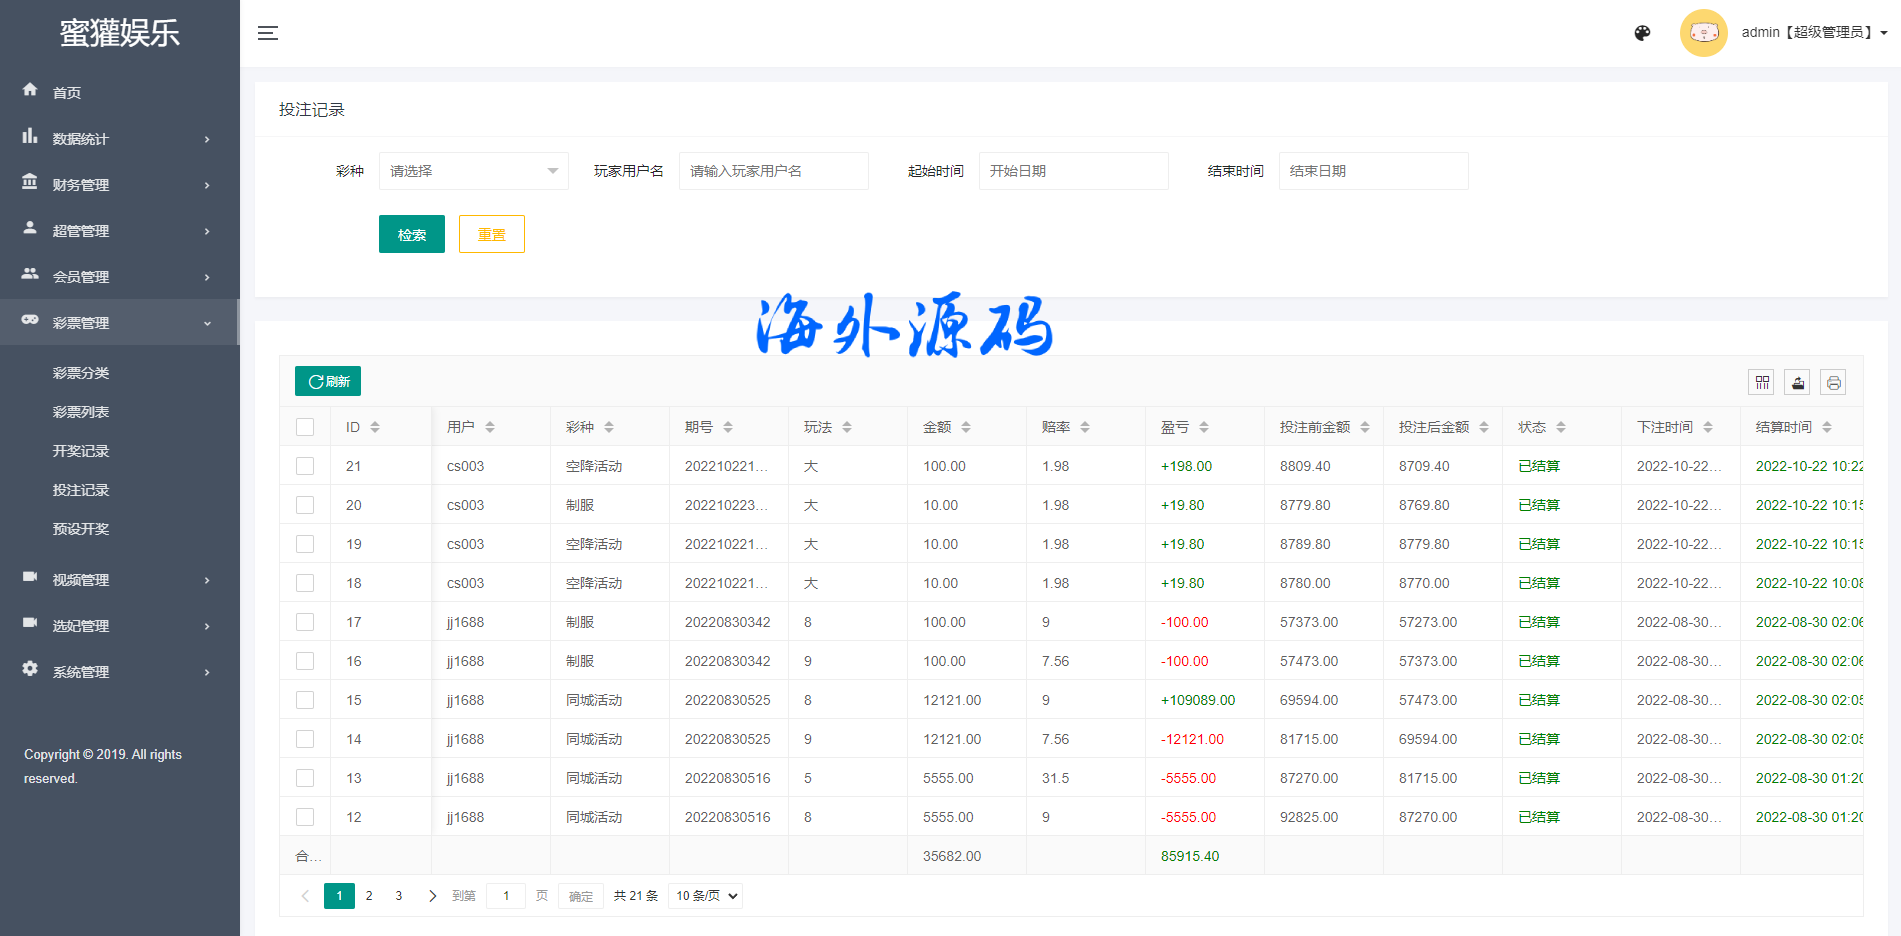Open the column filter grid icon
Viewport: 1901px width, 936px height.
[1762, 382]
